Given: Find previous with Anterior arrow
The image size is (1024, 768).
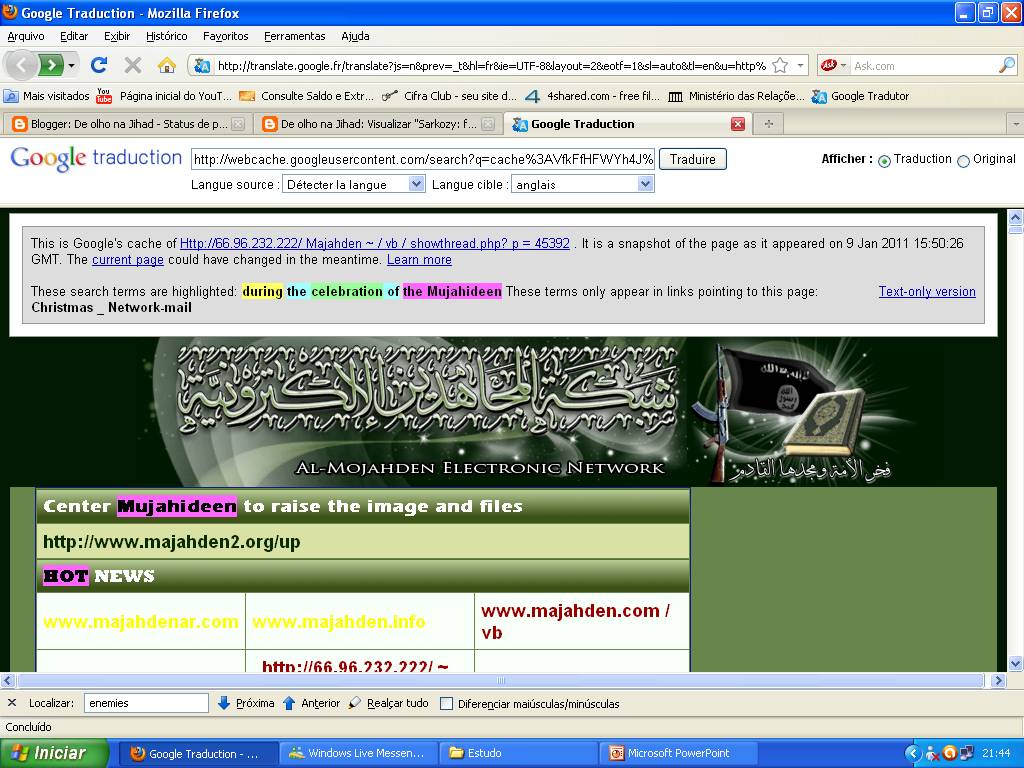Looking at the screenshot, I should (311, 703).
